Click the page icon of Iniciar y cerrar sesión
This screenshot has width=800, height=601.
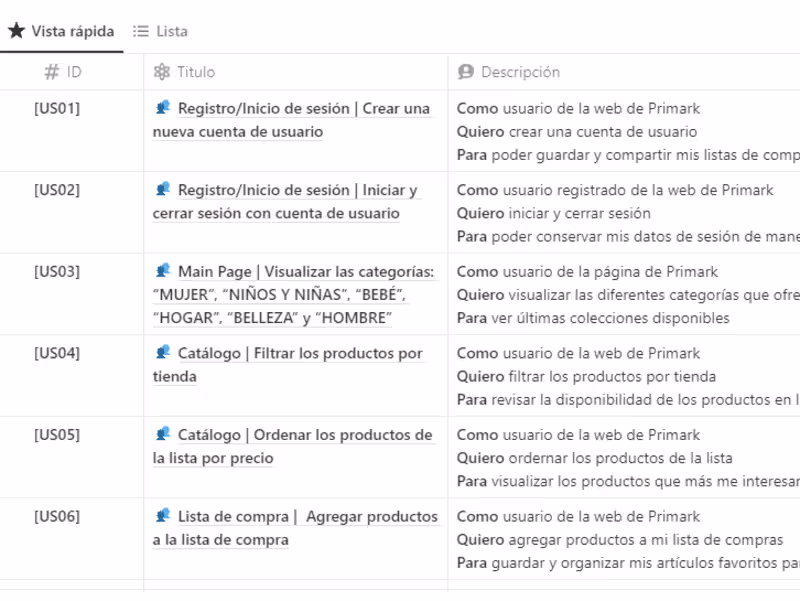tap(163, 189)
